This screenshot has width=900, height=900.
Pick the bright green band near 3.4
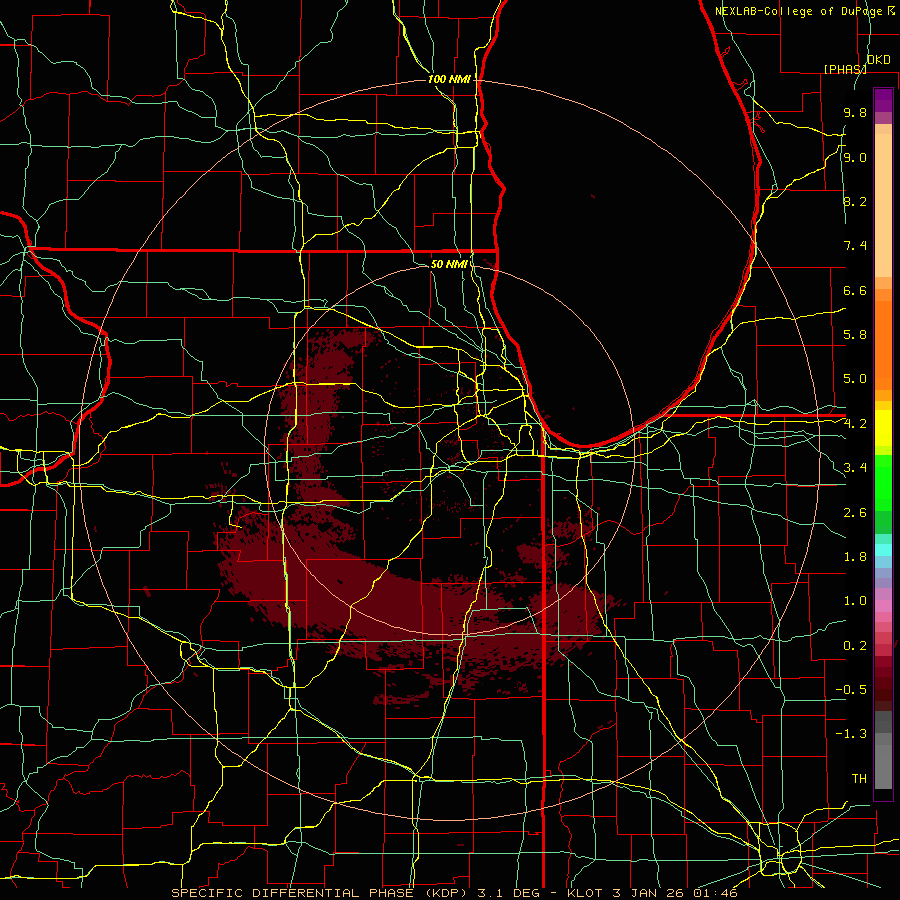(883, 483)
